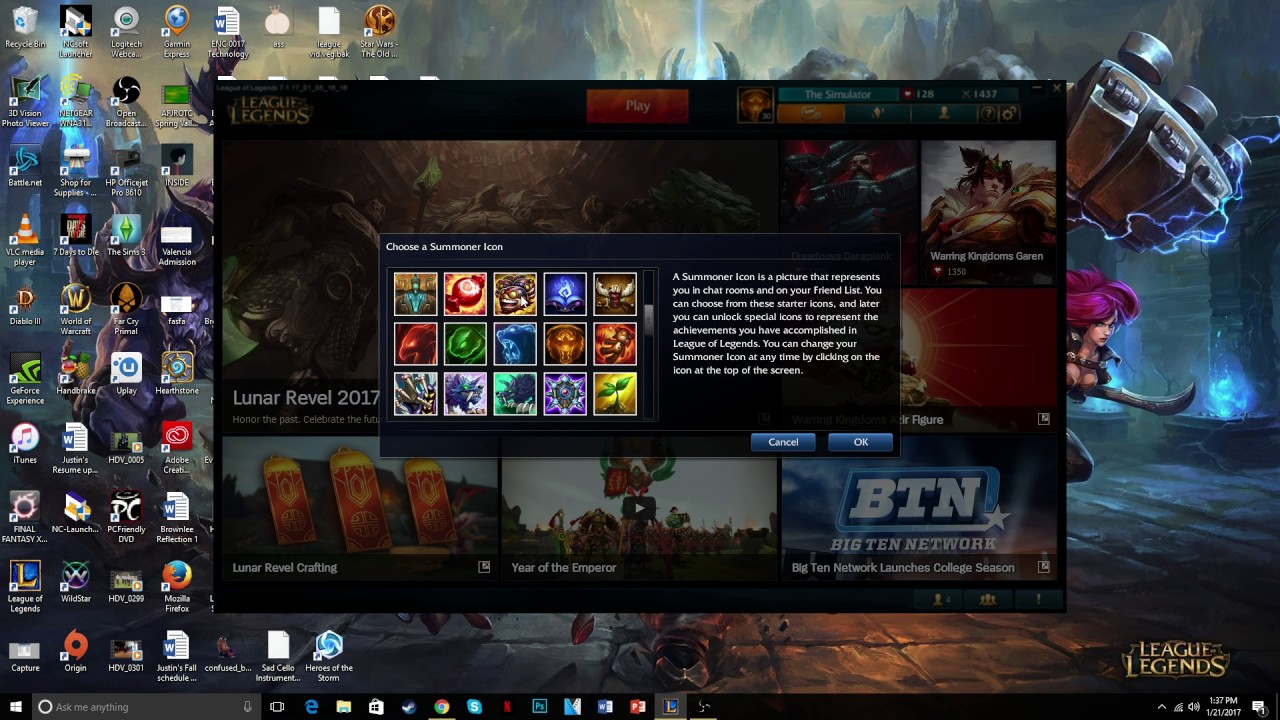Choose the red candy summoner icon
This screenshot has height=720, width=1280.
[465, 294]
